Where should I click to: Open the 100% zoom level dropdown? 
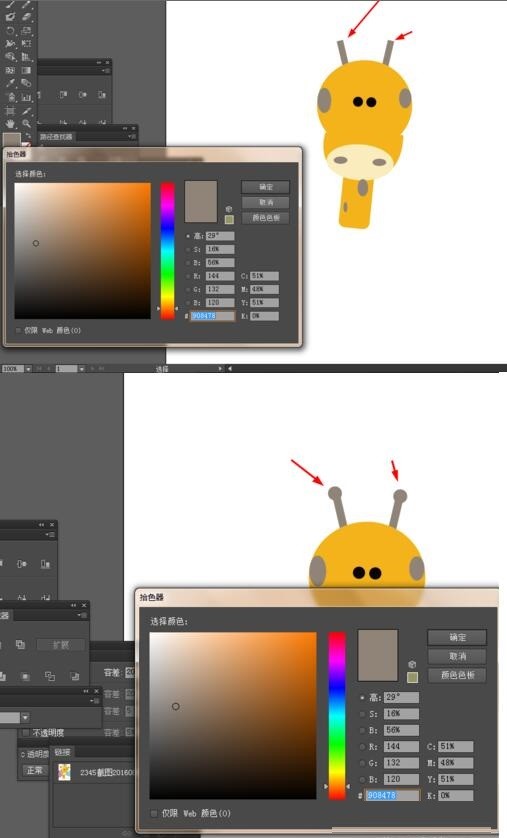click(28, 369)
